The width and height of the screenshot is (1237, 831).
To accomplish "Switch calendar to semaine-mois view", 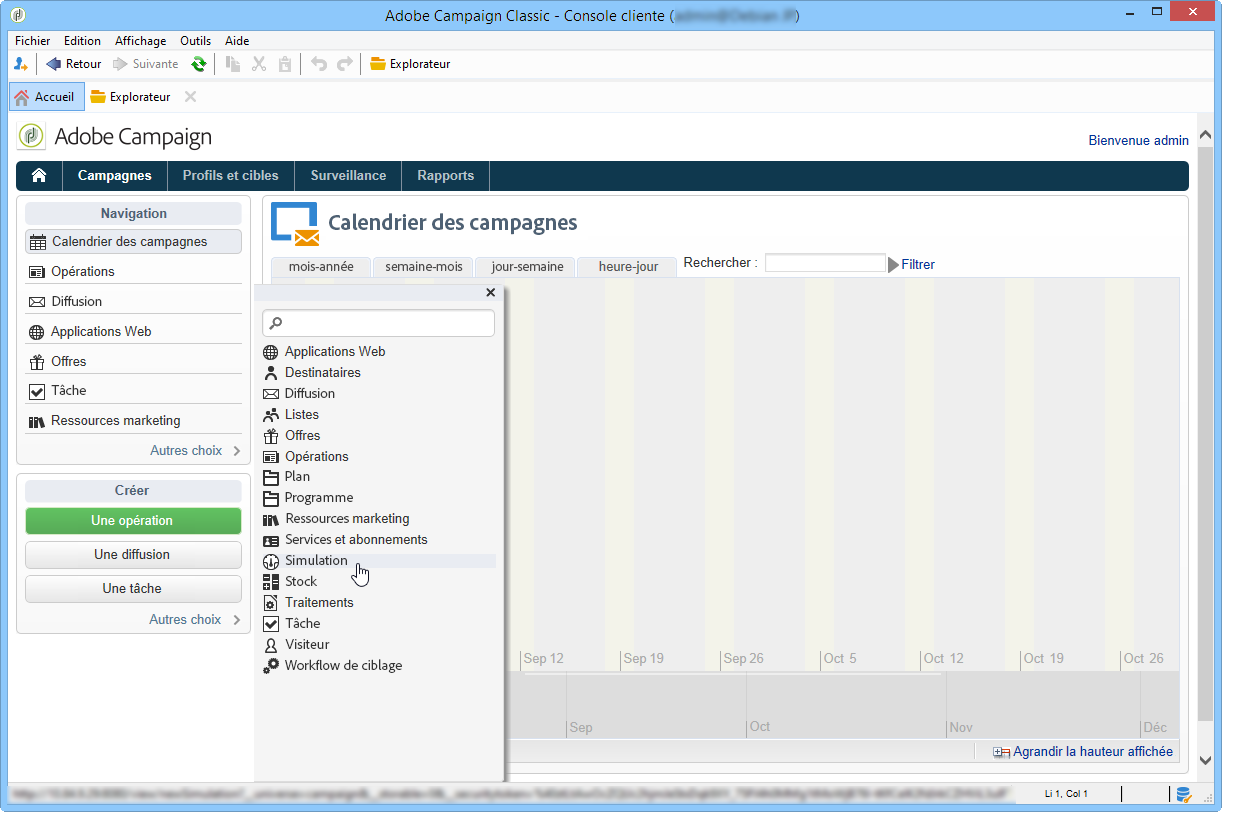I will click(x=424, y=267).
